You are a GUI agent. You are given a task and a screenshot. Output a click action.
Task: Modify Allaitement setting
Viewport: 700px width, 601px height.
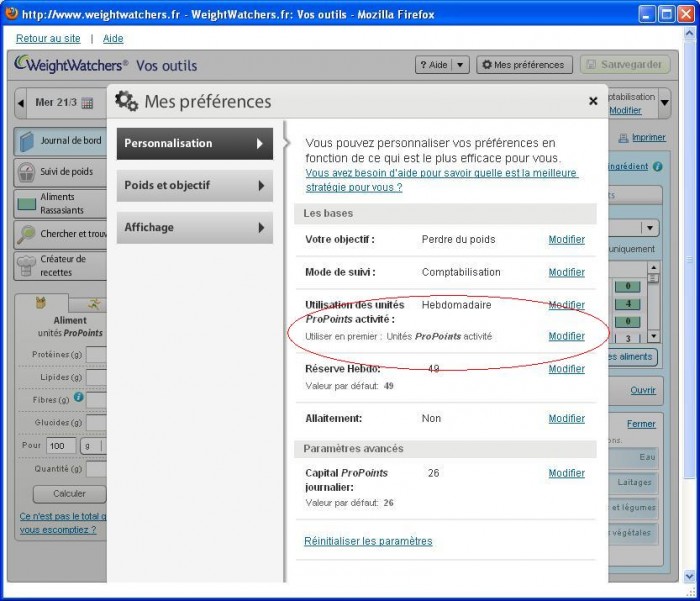567,419
